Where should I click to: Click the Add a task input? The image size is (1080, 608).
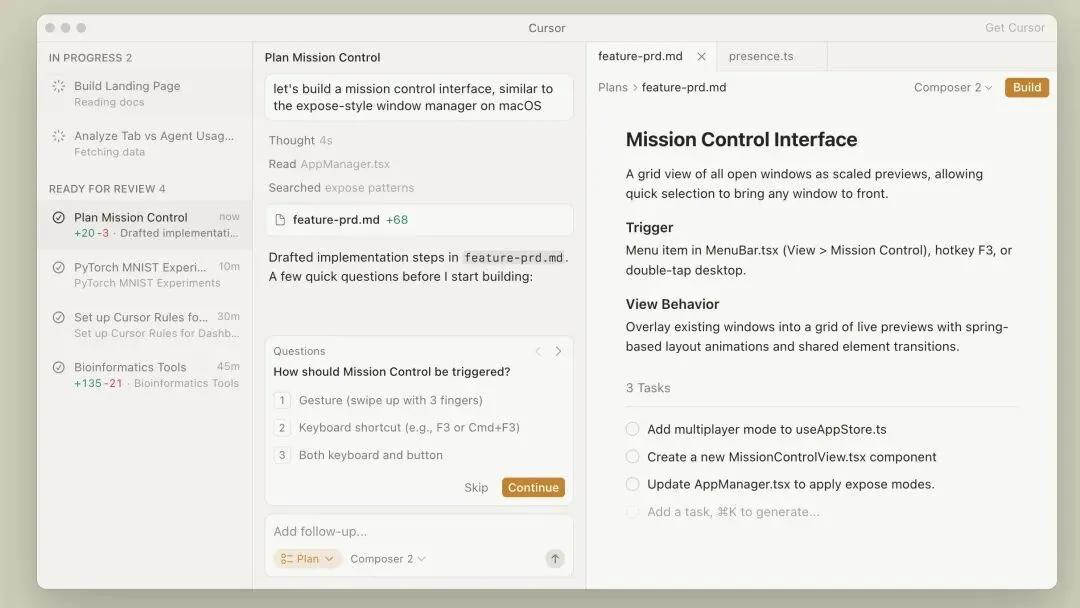click(733, 512)
